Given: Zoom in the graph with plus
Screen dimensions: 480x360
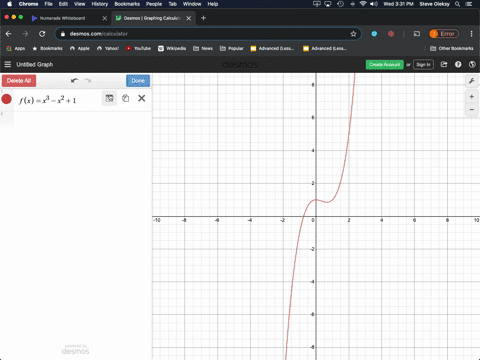Looking at the screenshot, I should point(472,97).
